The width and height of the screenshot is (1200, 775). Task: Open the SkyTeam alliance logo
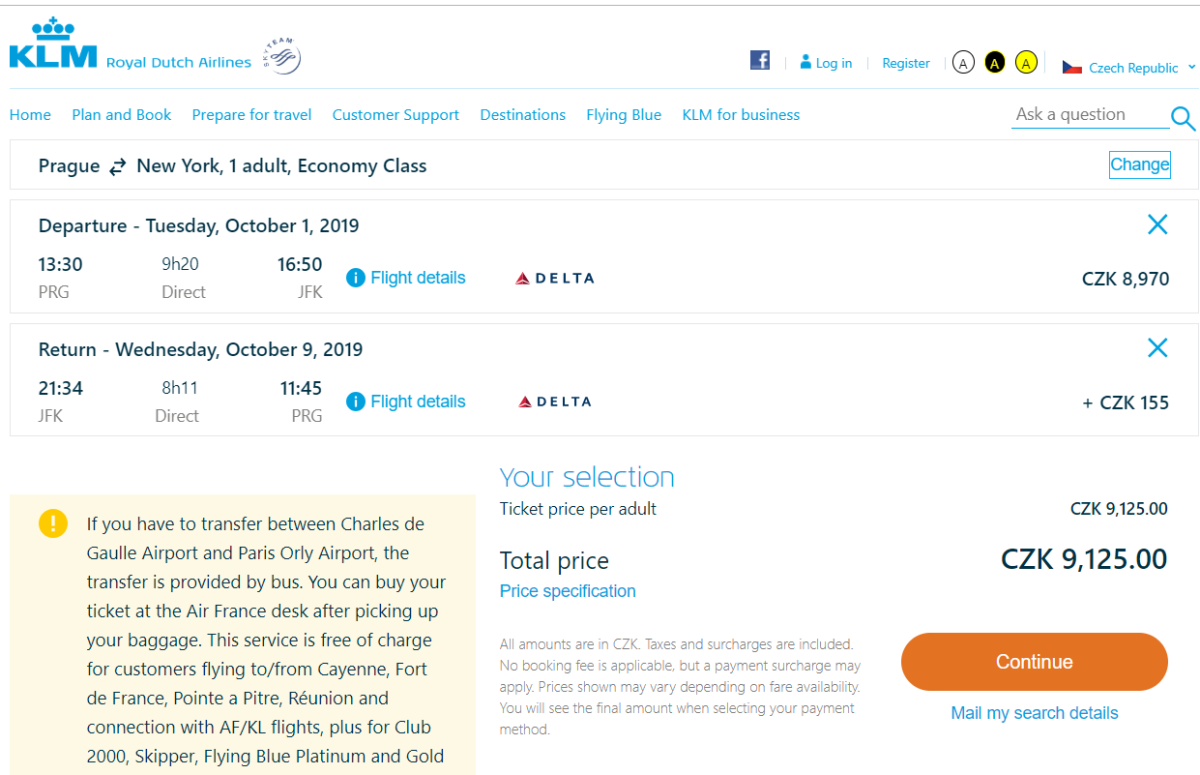click(x=282, y=56)
